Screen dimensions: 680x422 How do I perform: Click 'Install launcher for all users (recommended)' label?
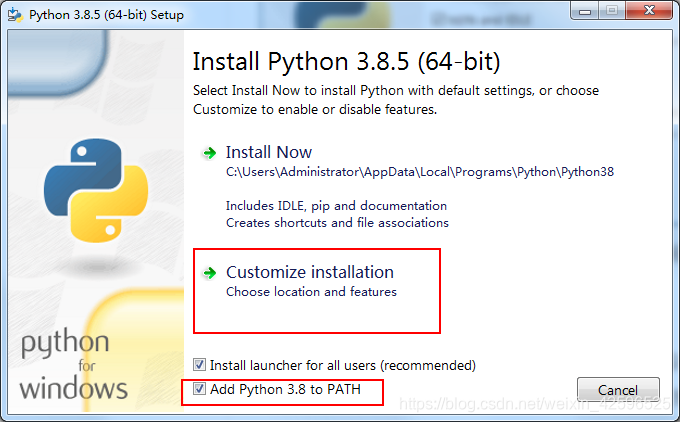(343, 365)
